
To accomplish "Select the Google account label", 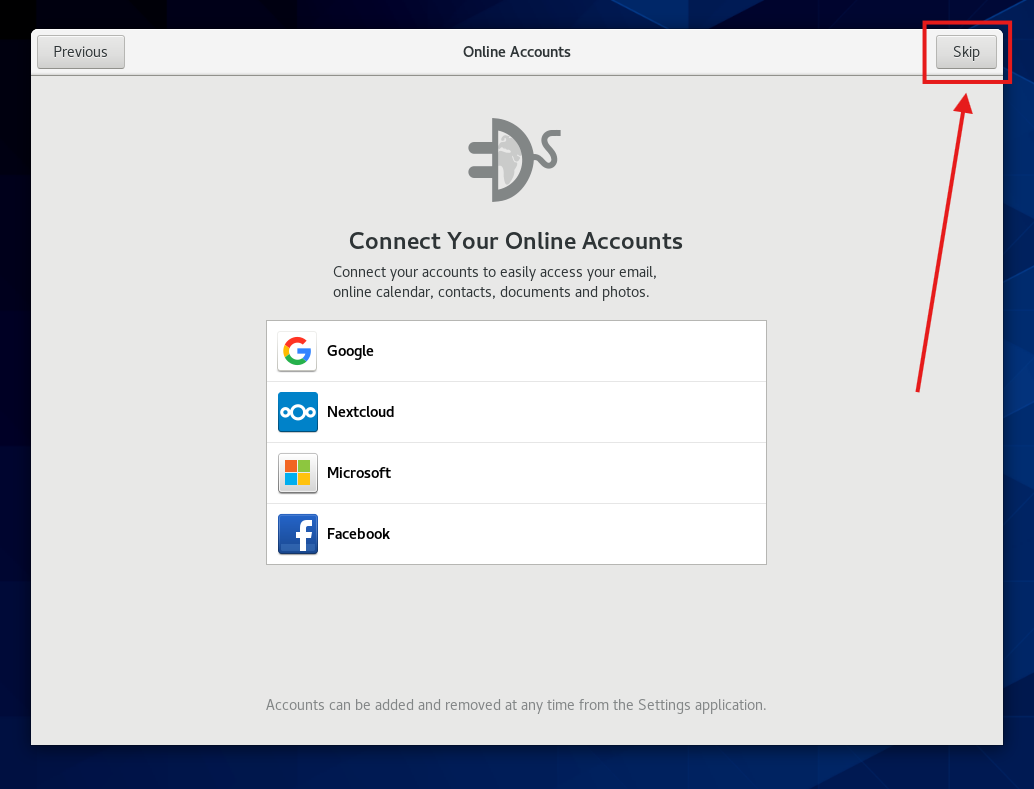I will [x=350, y=351].
